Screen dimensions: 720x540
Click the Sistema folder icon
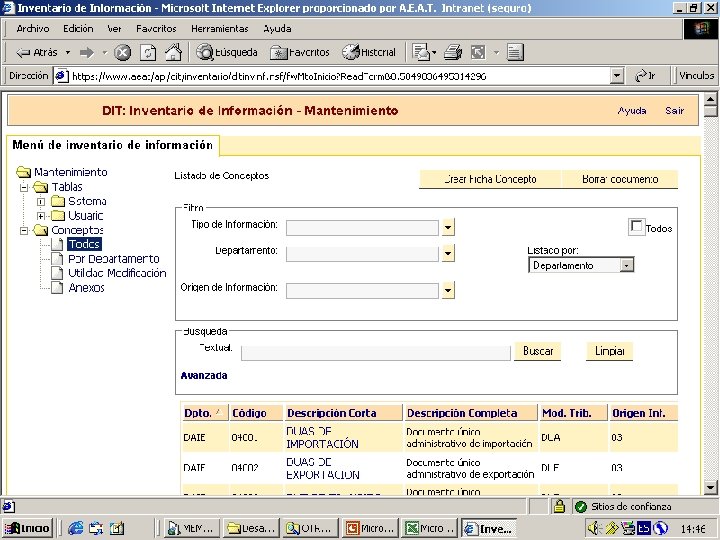58,201
